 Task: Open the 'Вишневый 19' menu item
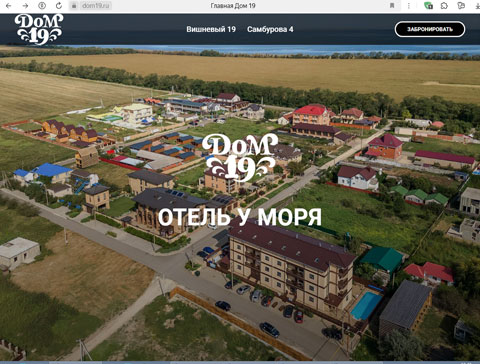(211, 29)
